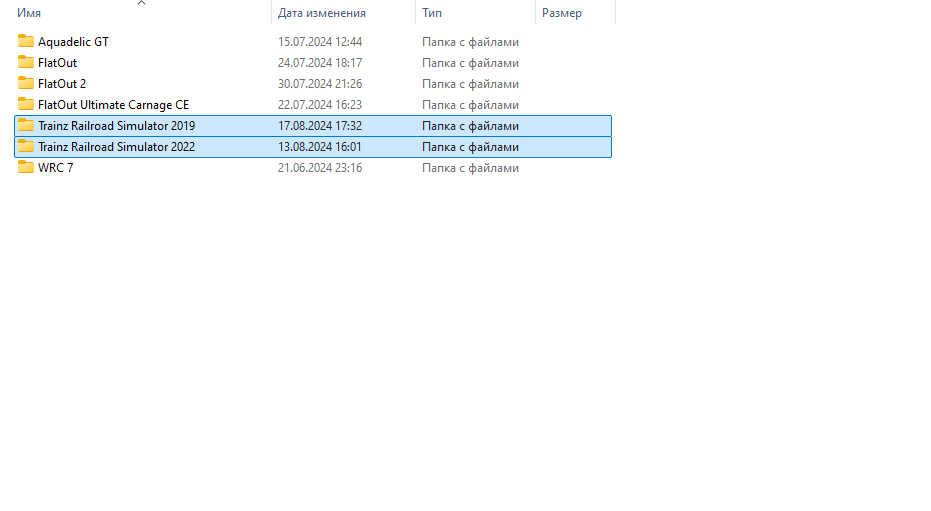The height and width of the screenshot is (511, 931).
Task: Select Trainz Railroad Simulator 2019 name
Action: (x=116, y=126)
